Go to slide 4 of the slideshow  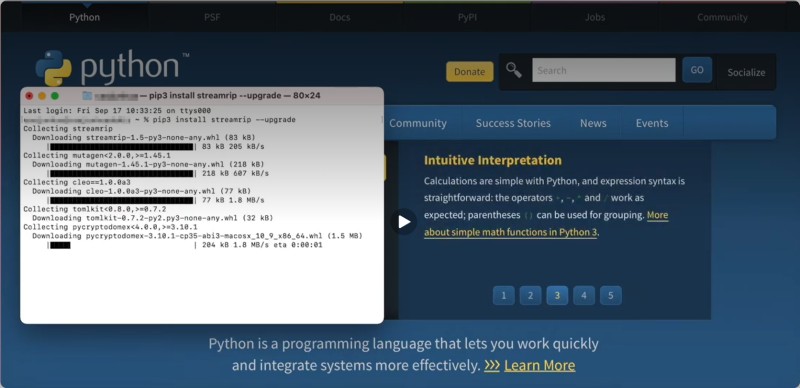coord(584,296)
